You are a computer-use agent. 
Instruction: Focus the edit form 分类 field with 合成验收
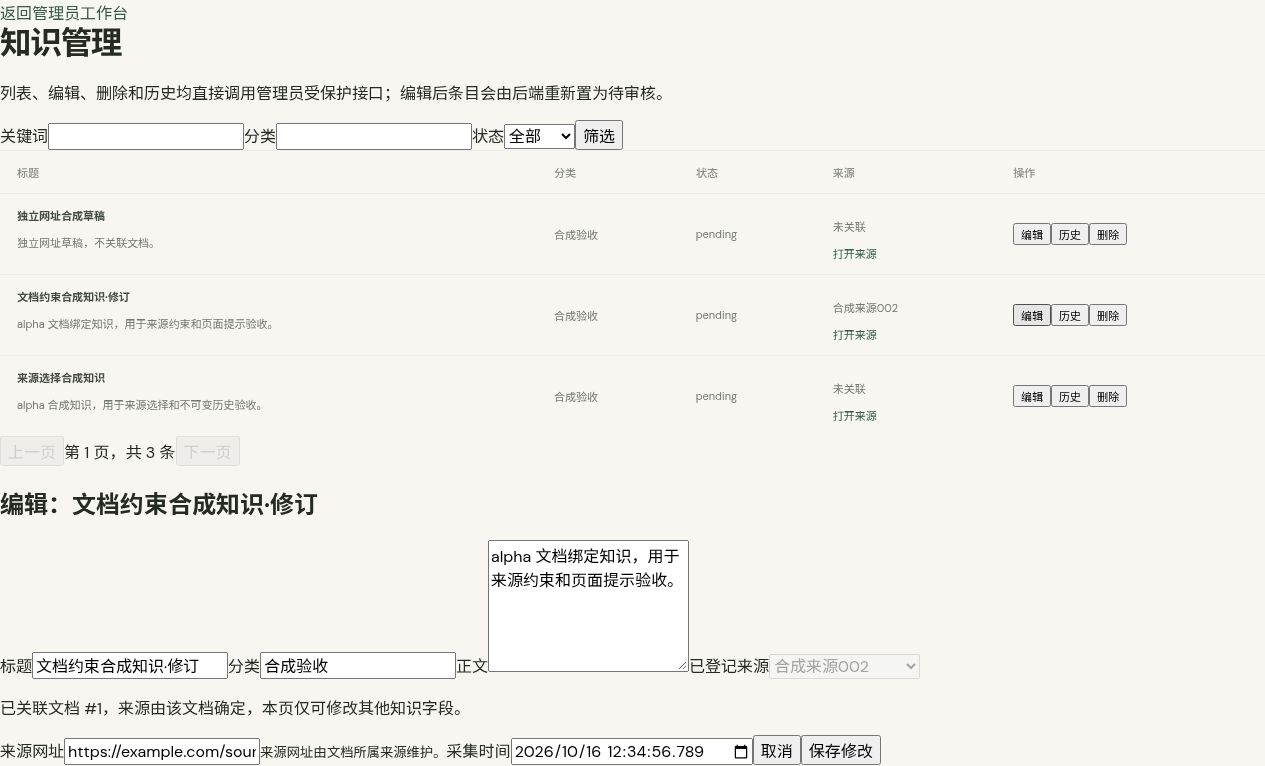[x=358, y=666]
